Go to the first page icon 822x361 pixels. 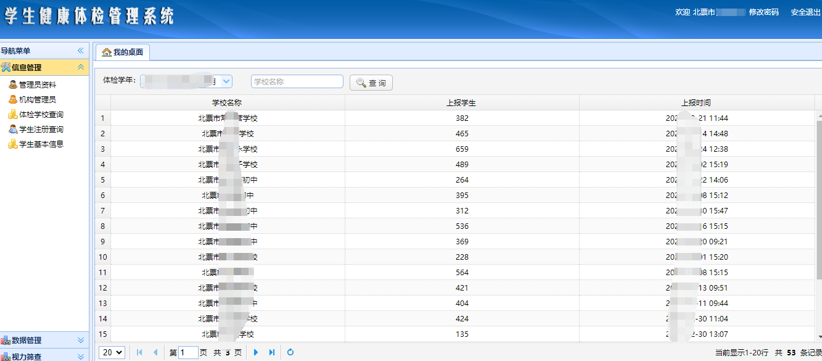[139, 353]
